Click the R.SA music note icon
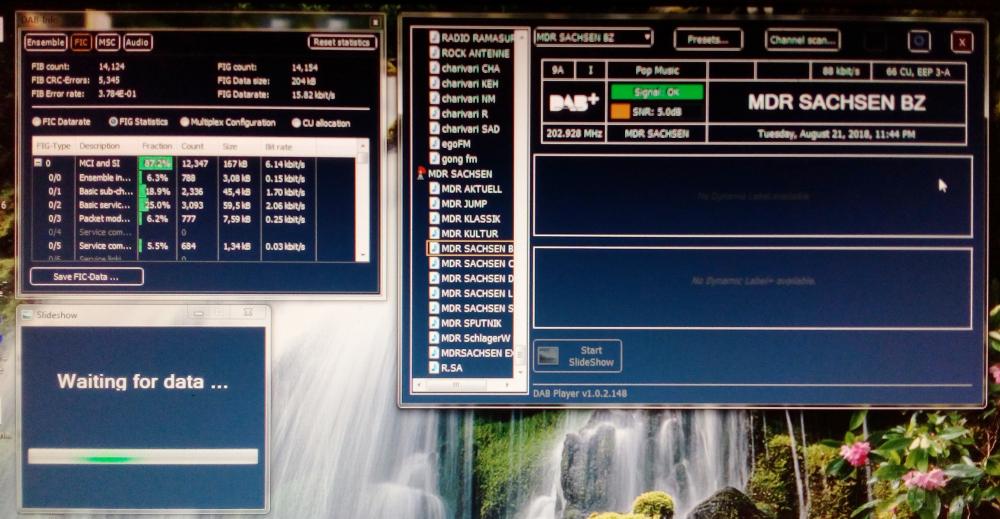 (434, 368)
